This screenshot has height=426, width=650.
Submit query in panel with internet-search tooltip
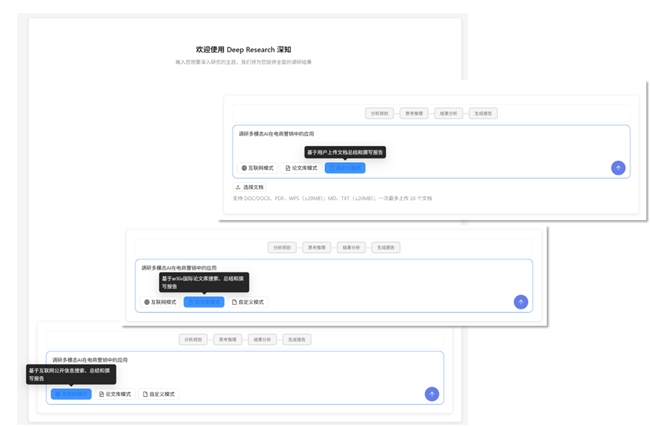[x=431, y=394]
